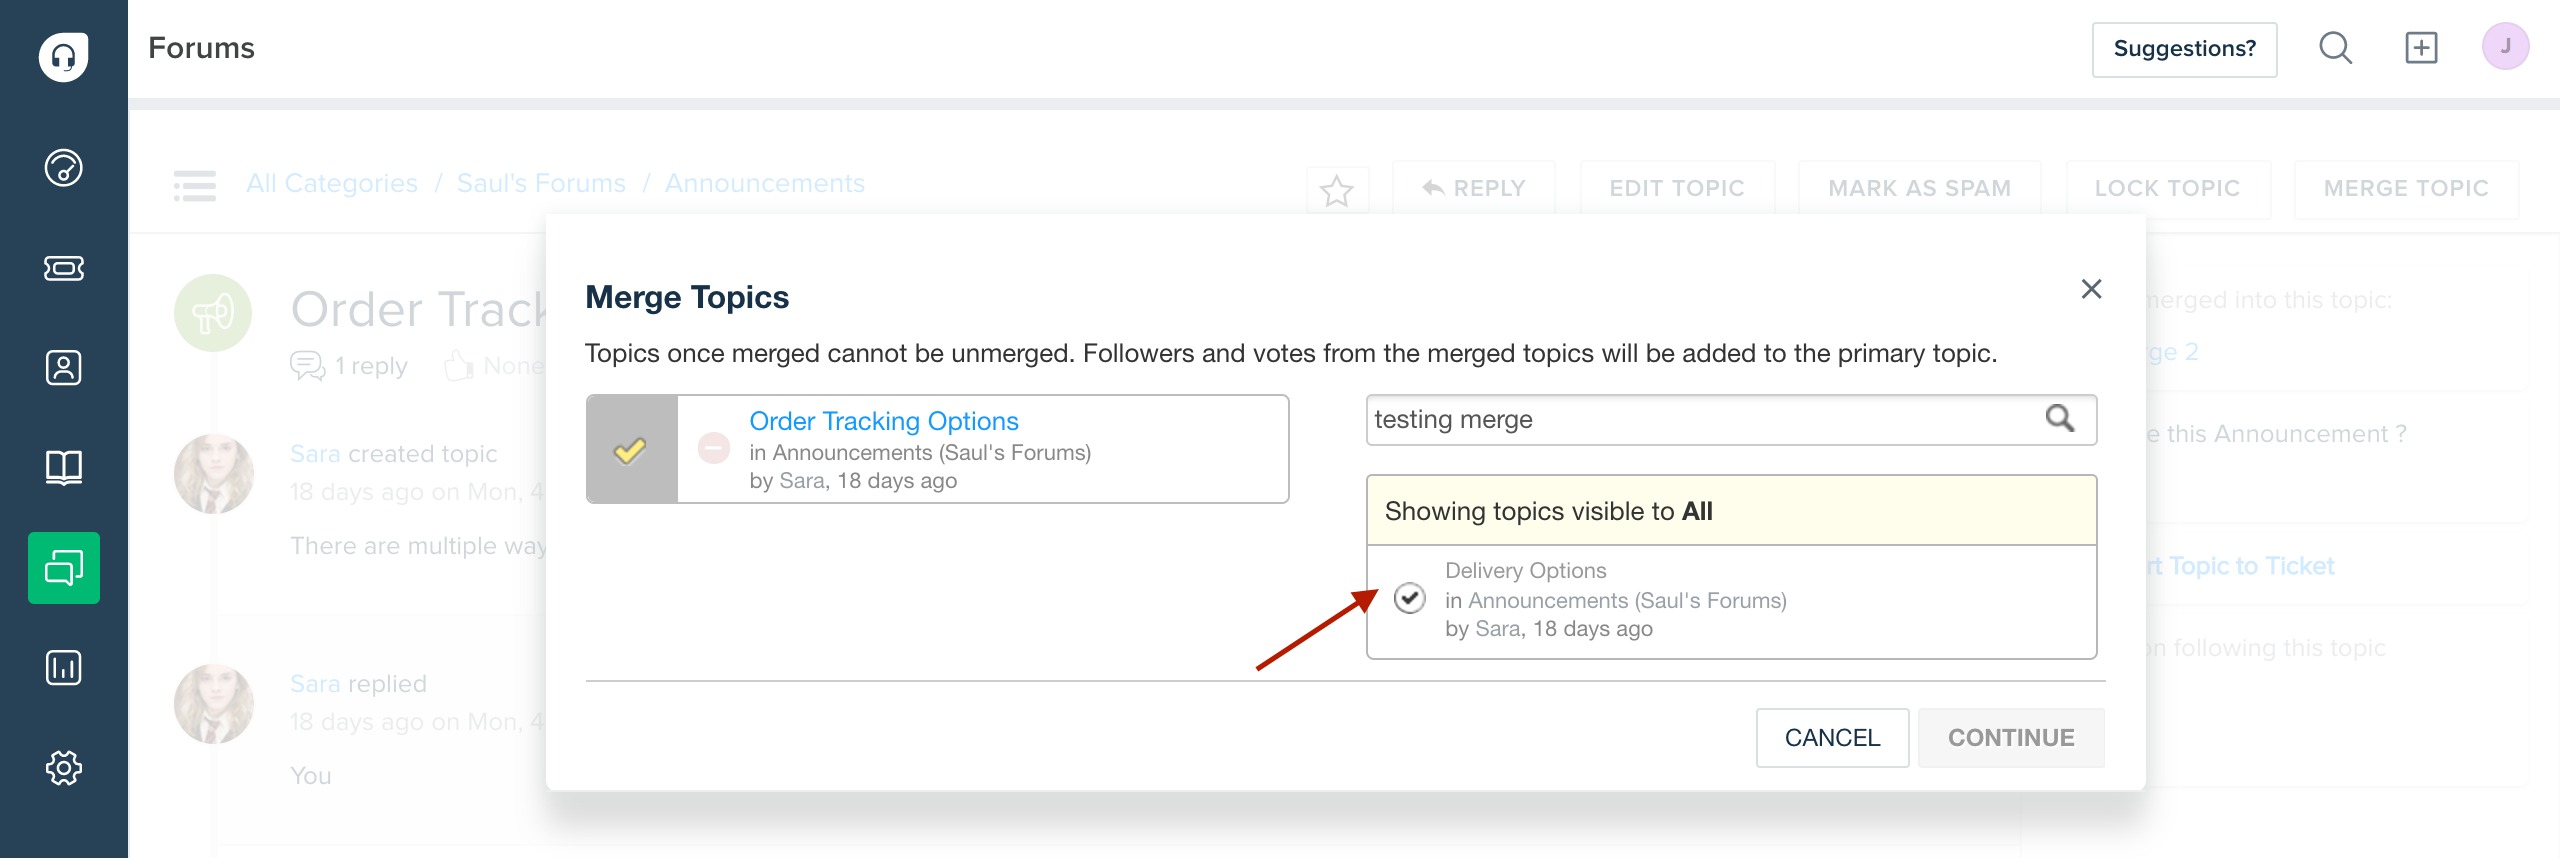The image size is (2560, 858).
Task: Click the Lock Topic button
Action: tap(2168, 188)
